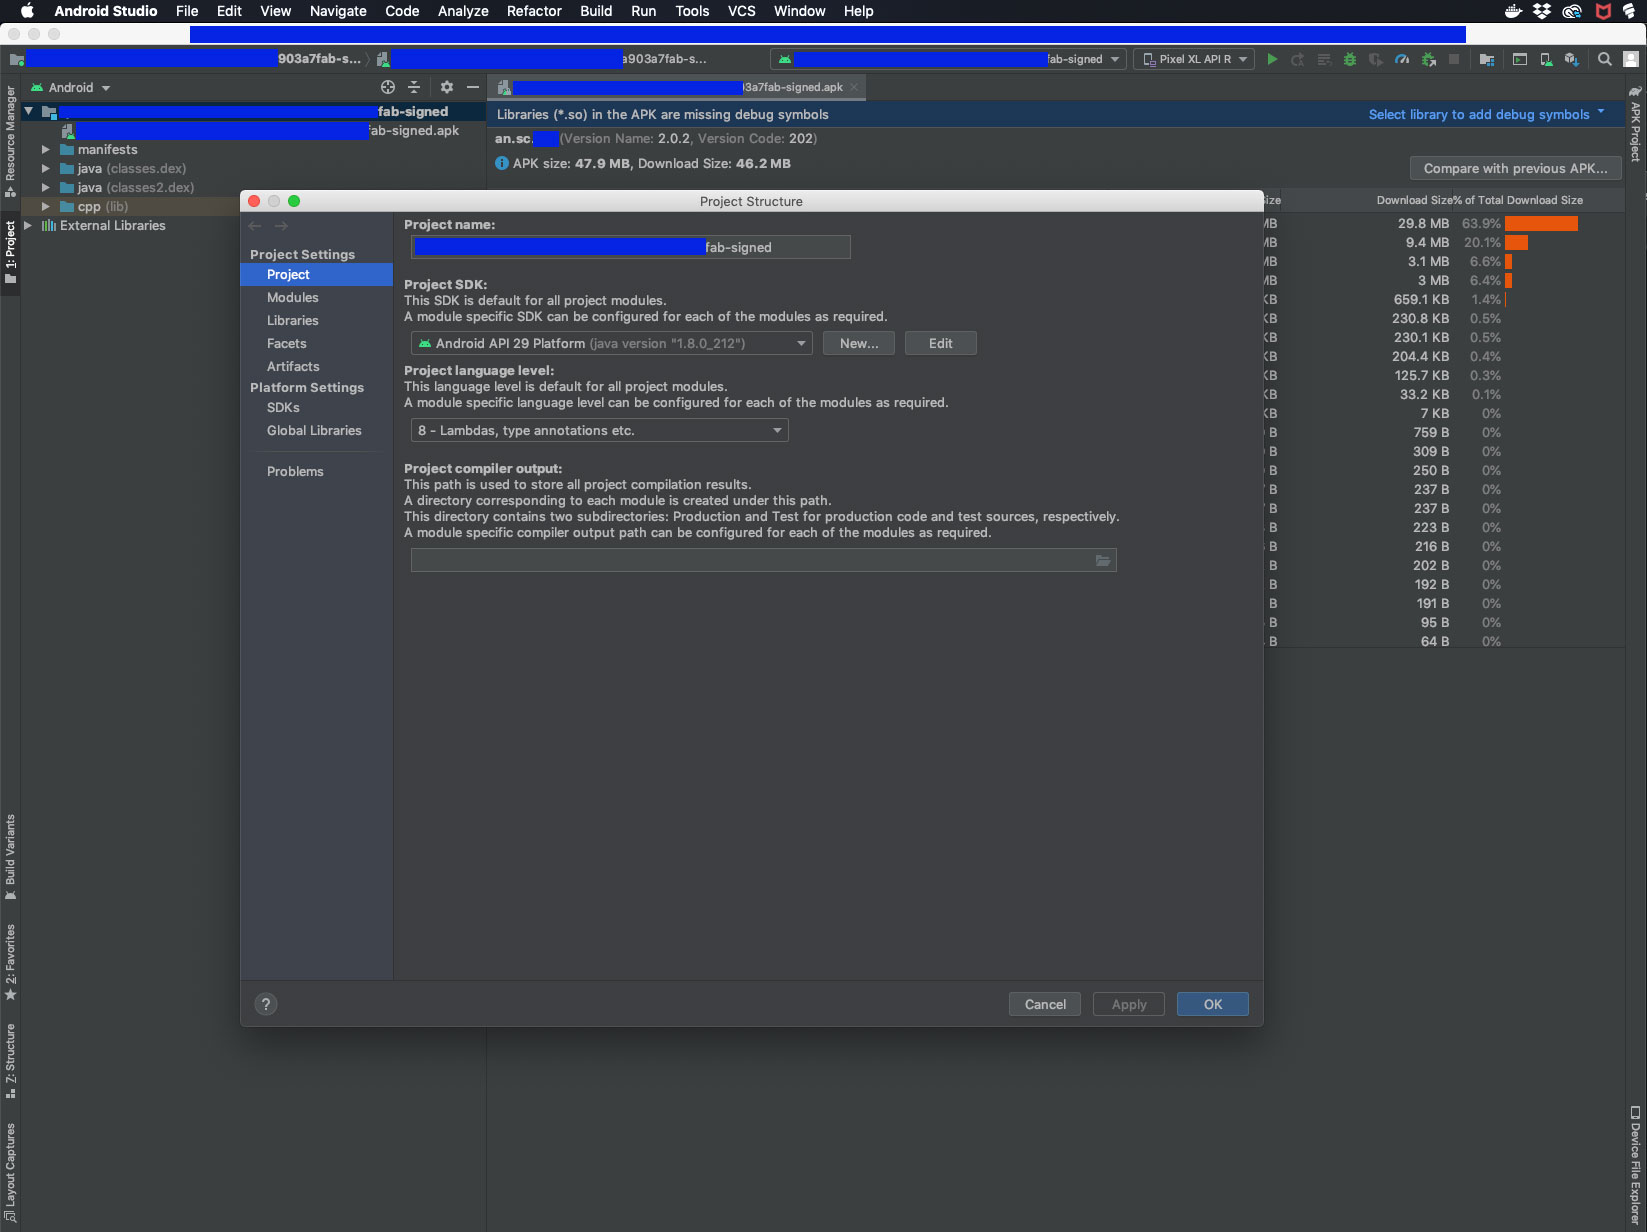Open Device File Explorer side tab
Image resolution: width=1647 pixels, height=1232 pixels.
[x=1635, y=1165]
